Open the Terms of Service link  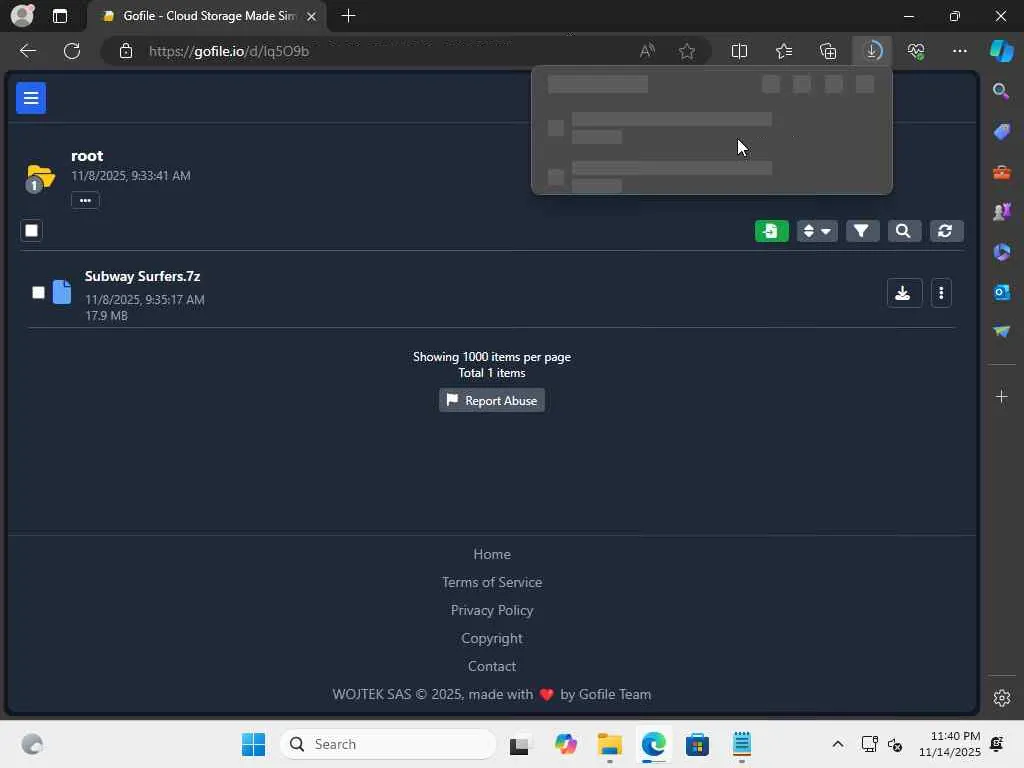pyautogui.click(x=492, y=582)
